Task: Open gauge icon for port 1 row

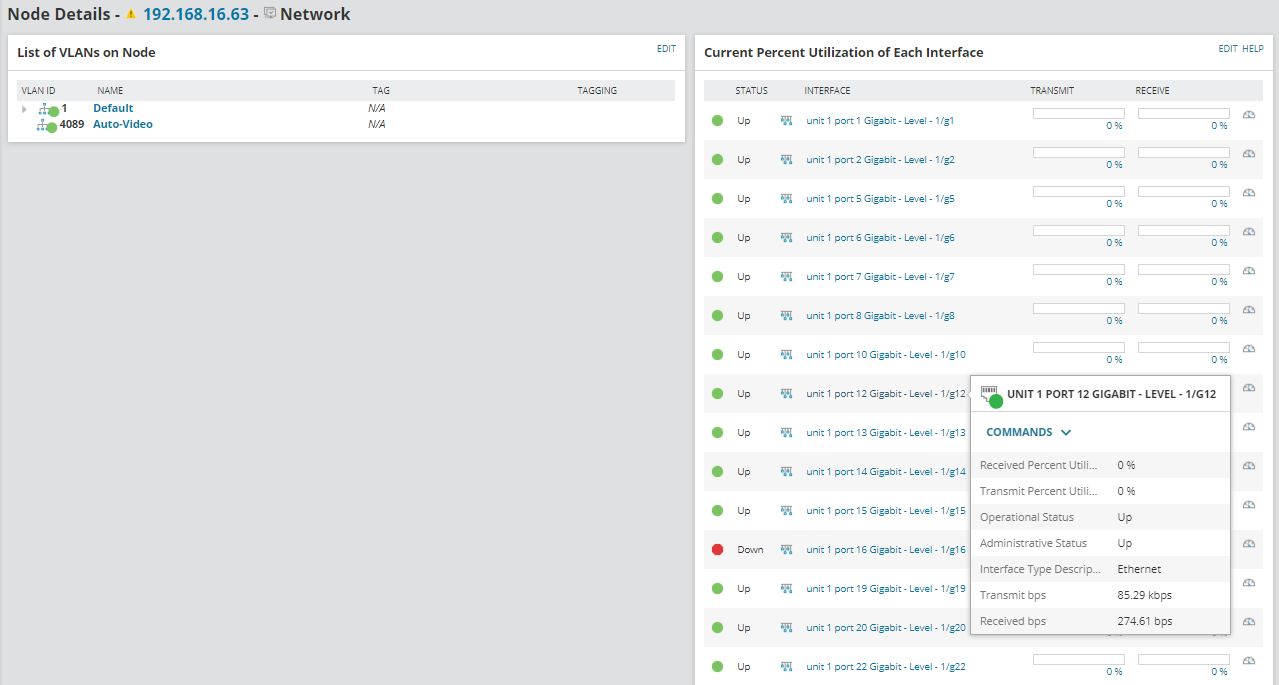Action: 1248,115
